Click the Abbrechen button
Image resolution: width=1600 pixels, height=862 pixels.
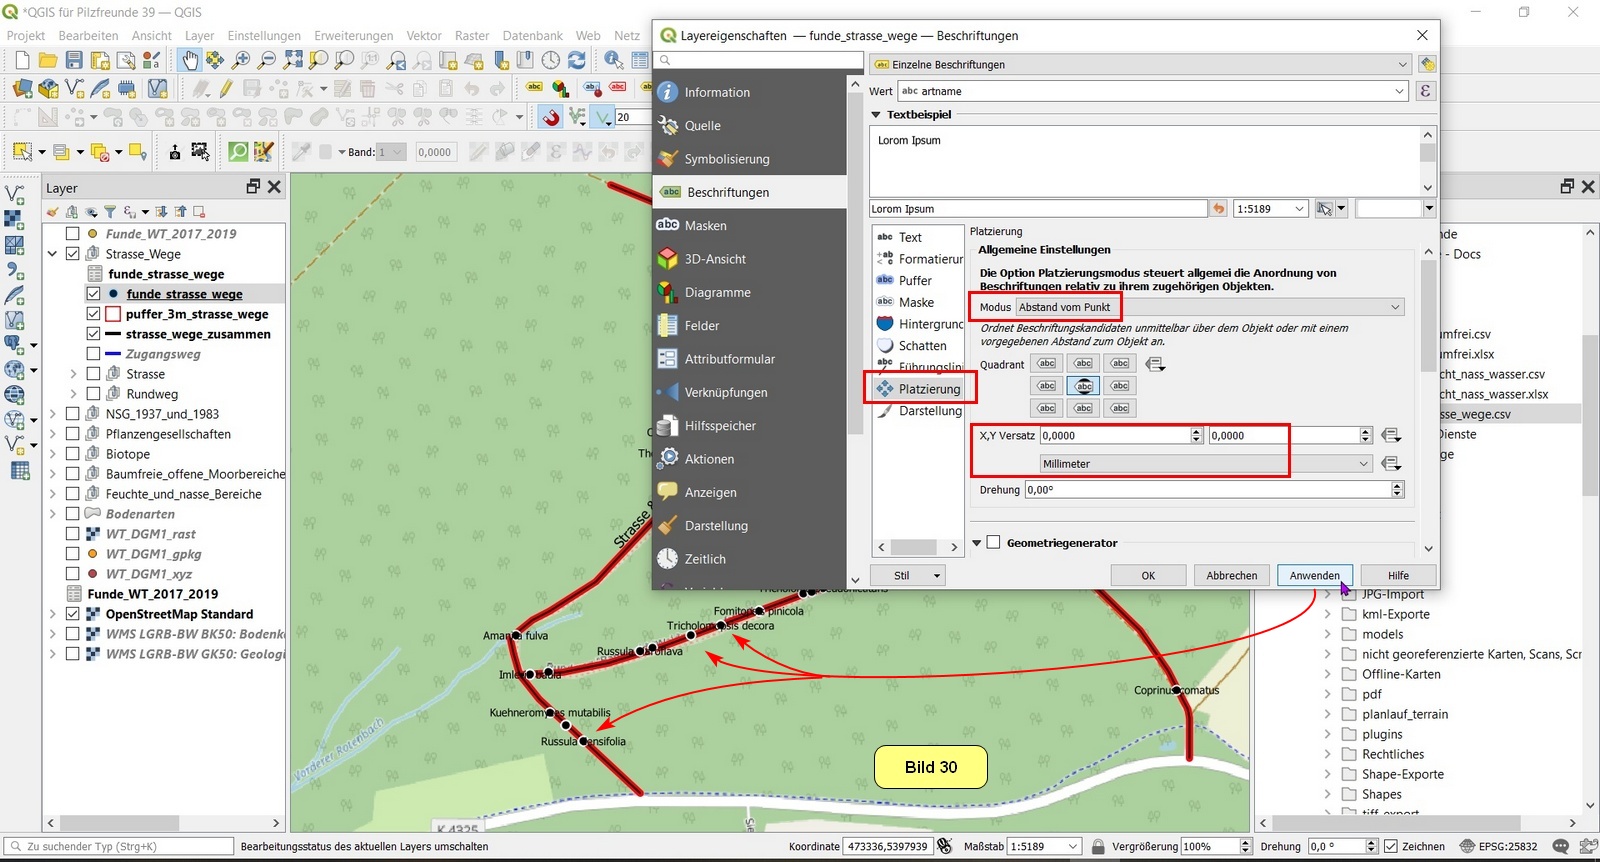(x=1231, y=575)
